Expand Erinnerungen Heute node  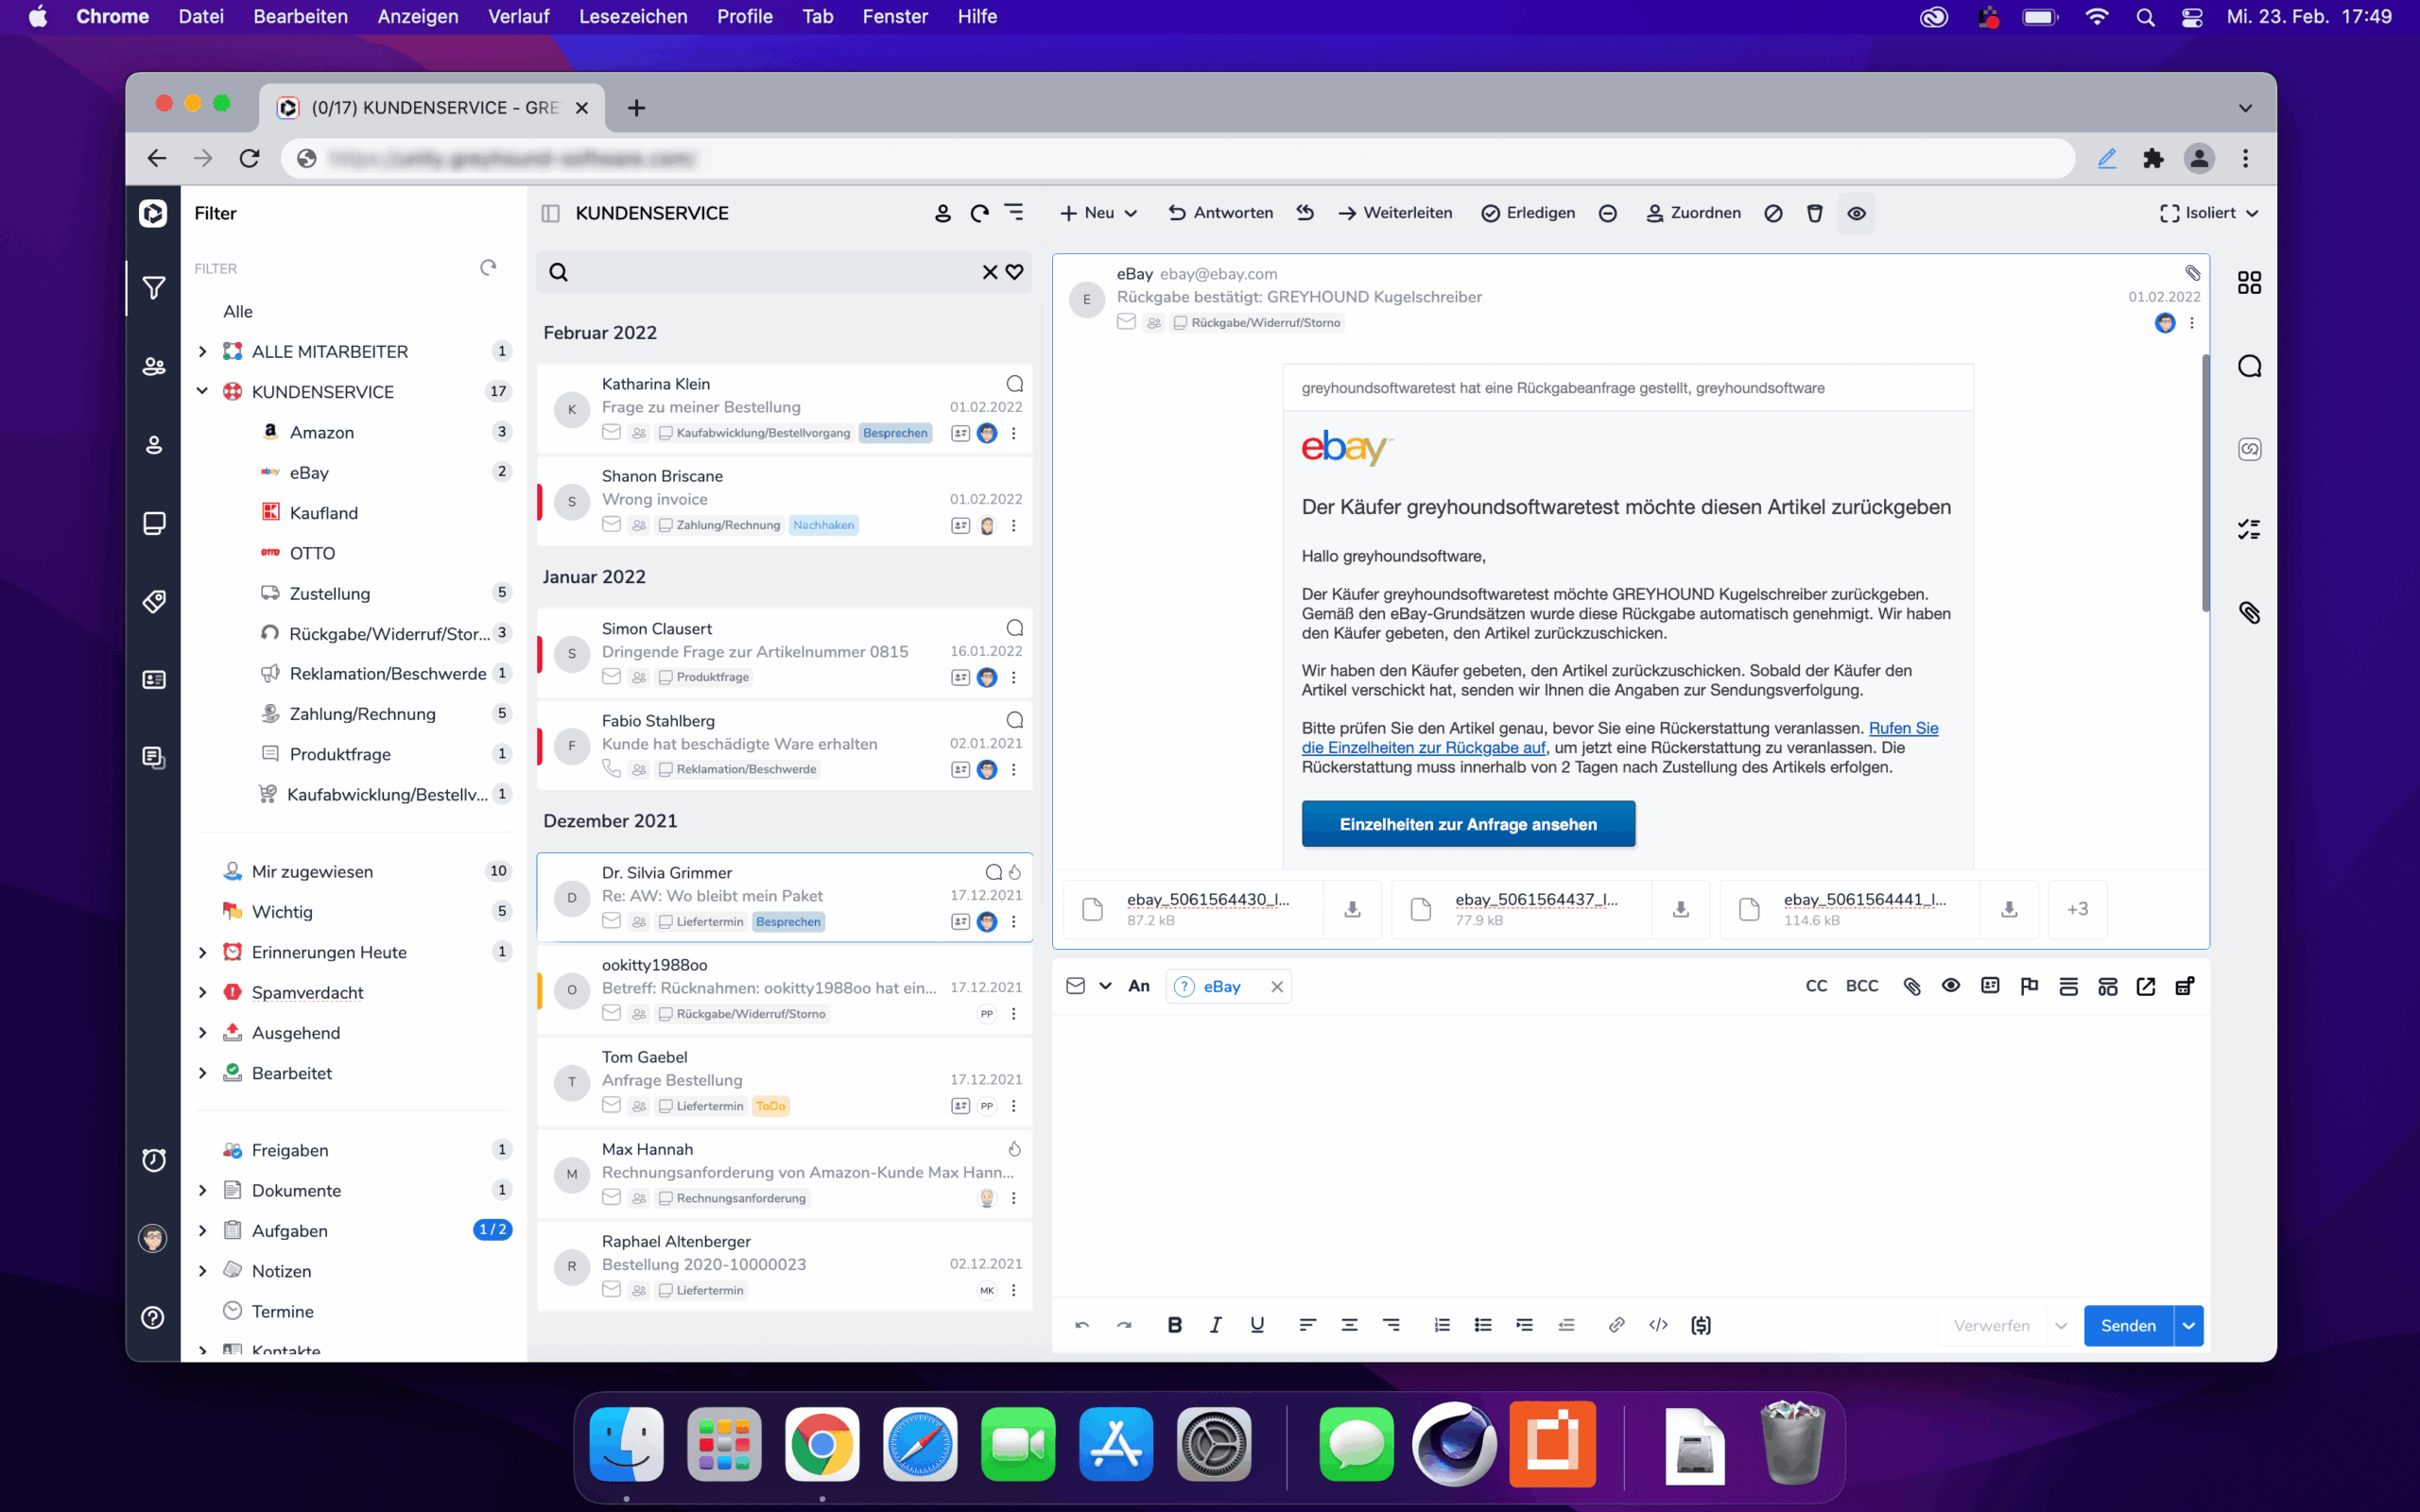[x=202, y=952]
